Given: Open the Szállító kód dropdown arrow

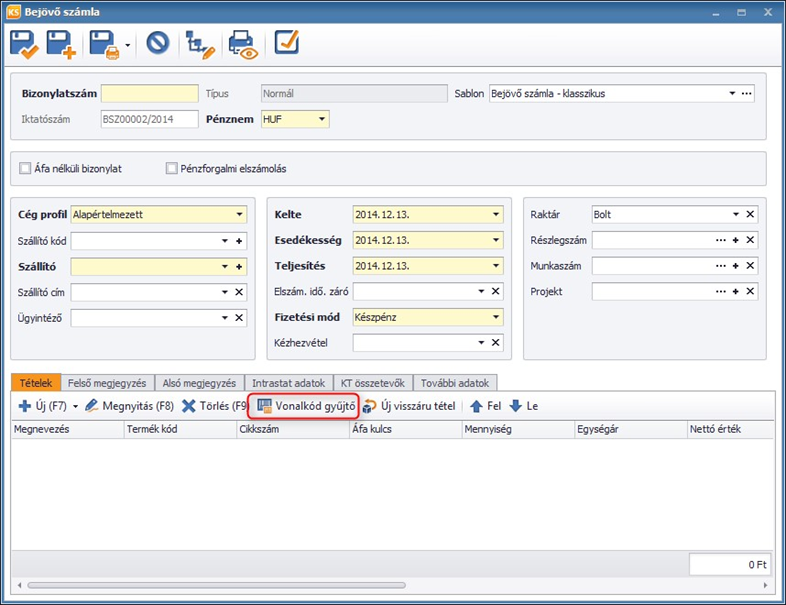Looking at the screenshot, I should click(x=225, y=241).
